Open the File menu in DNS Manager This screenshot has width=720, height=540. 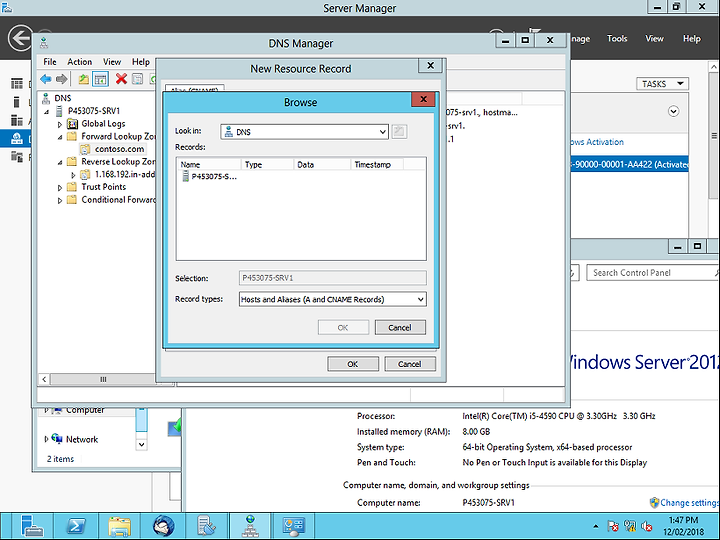50,62
